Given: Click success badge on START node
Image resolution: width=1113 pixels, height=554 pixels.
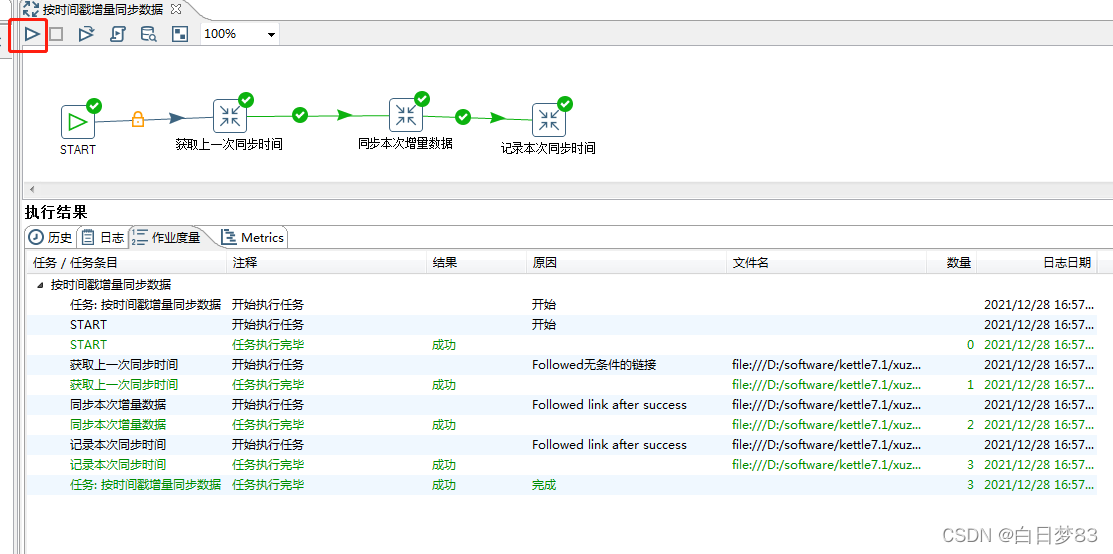Looking at the screenshot, I should coord(94,105).
